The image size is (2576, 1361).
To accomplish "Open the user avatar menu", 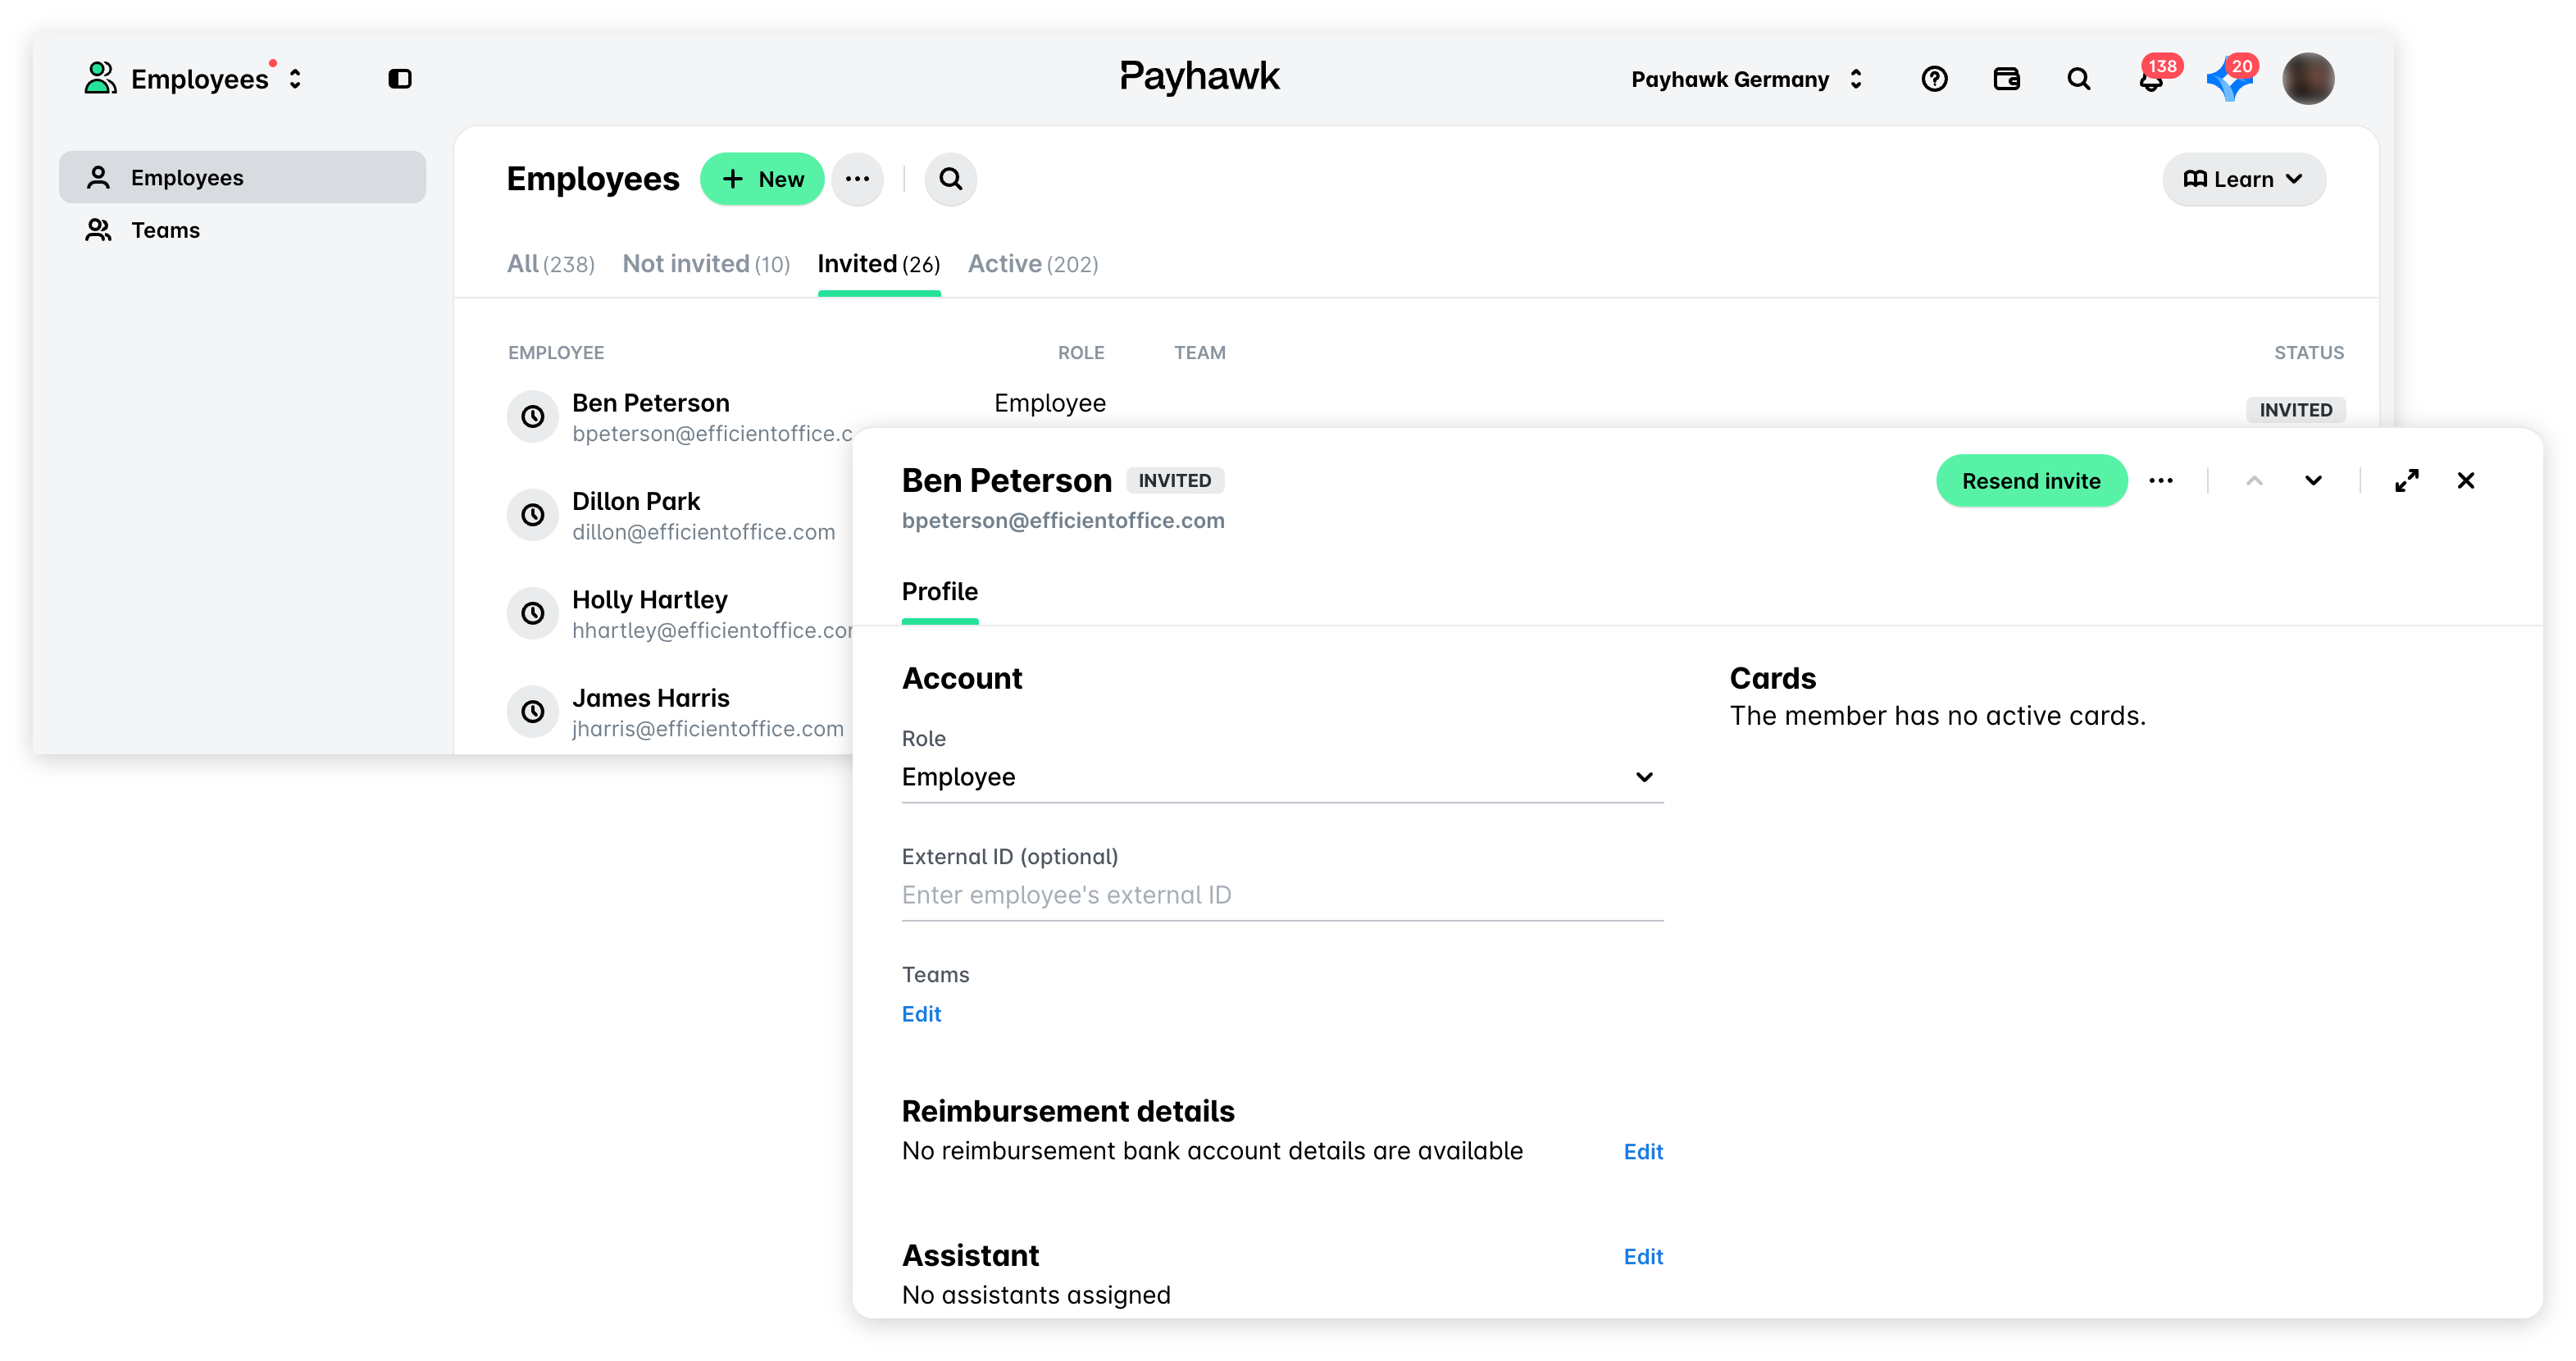I will (2308, 79).
